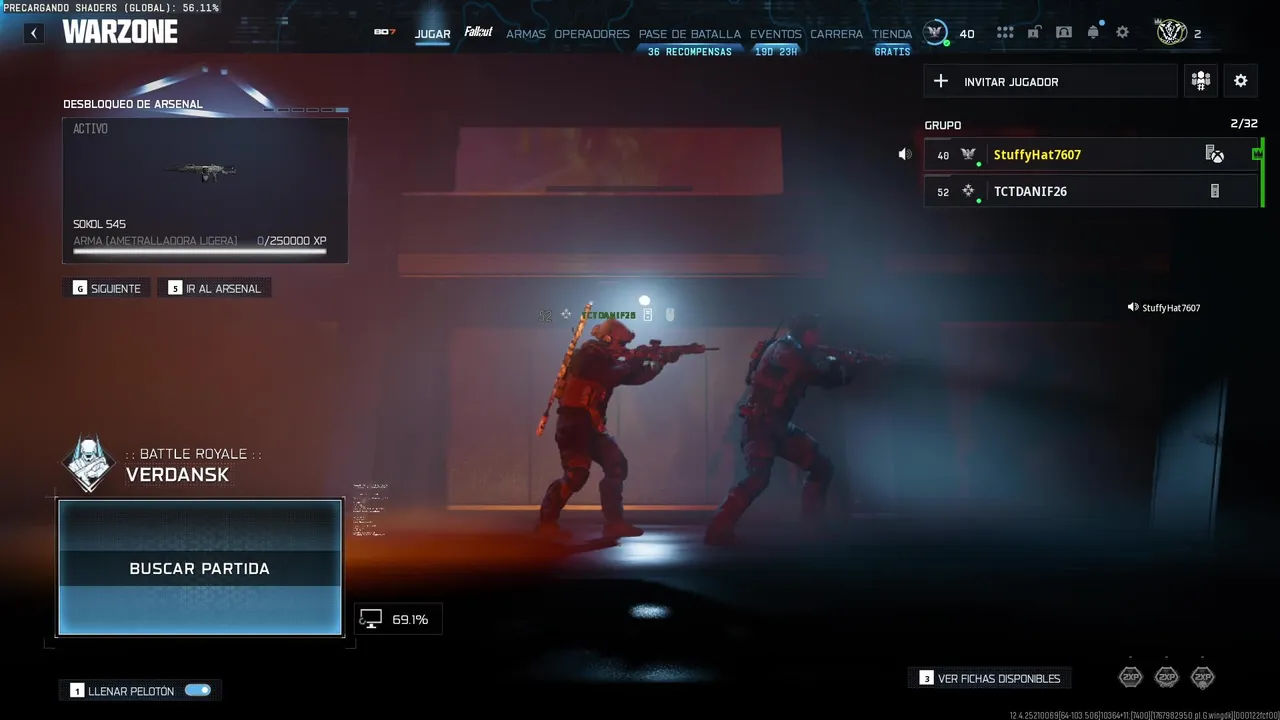Open the EVENTOS tab
Image resolution: width=1280 pixels, height=720 pixels.
[x=776, y=34]
